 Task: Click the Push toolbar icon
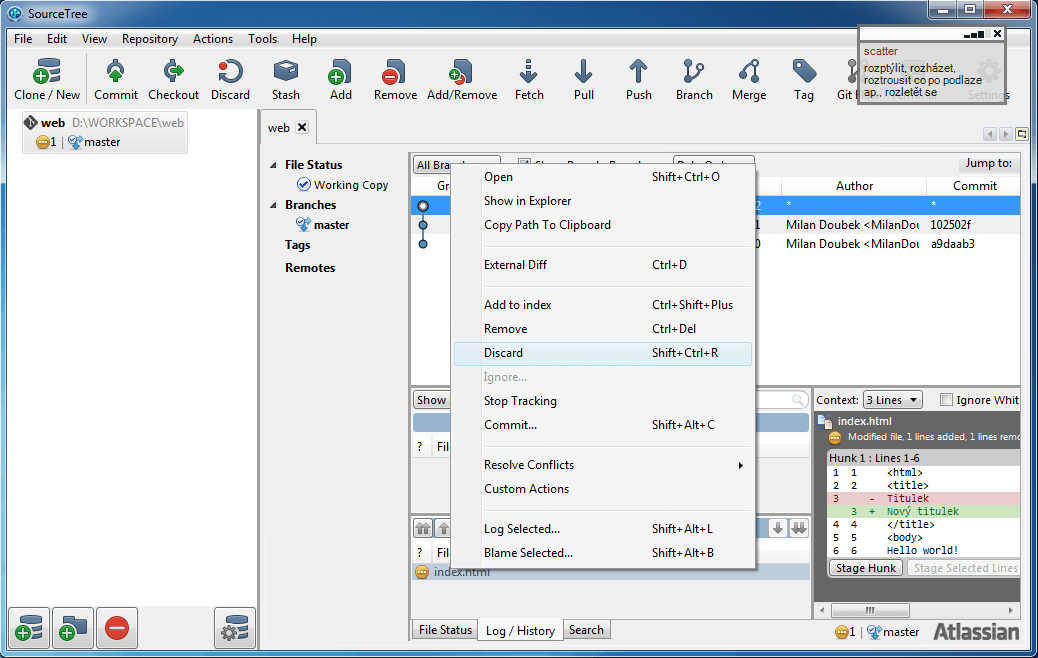coord(638,71)
